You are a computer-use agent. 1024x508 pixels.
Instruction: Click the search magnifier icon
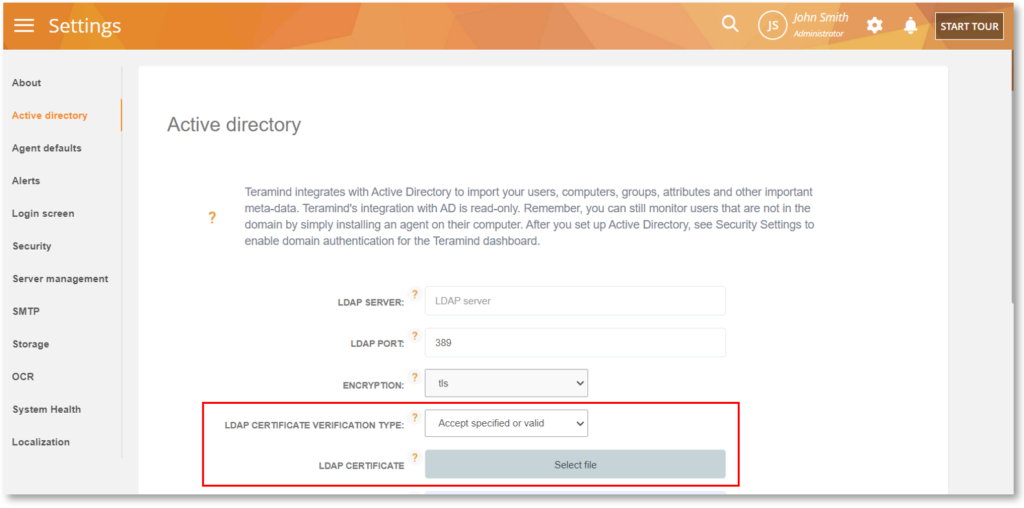point(730,24)
